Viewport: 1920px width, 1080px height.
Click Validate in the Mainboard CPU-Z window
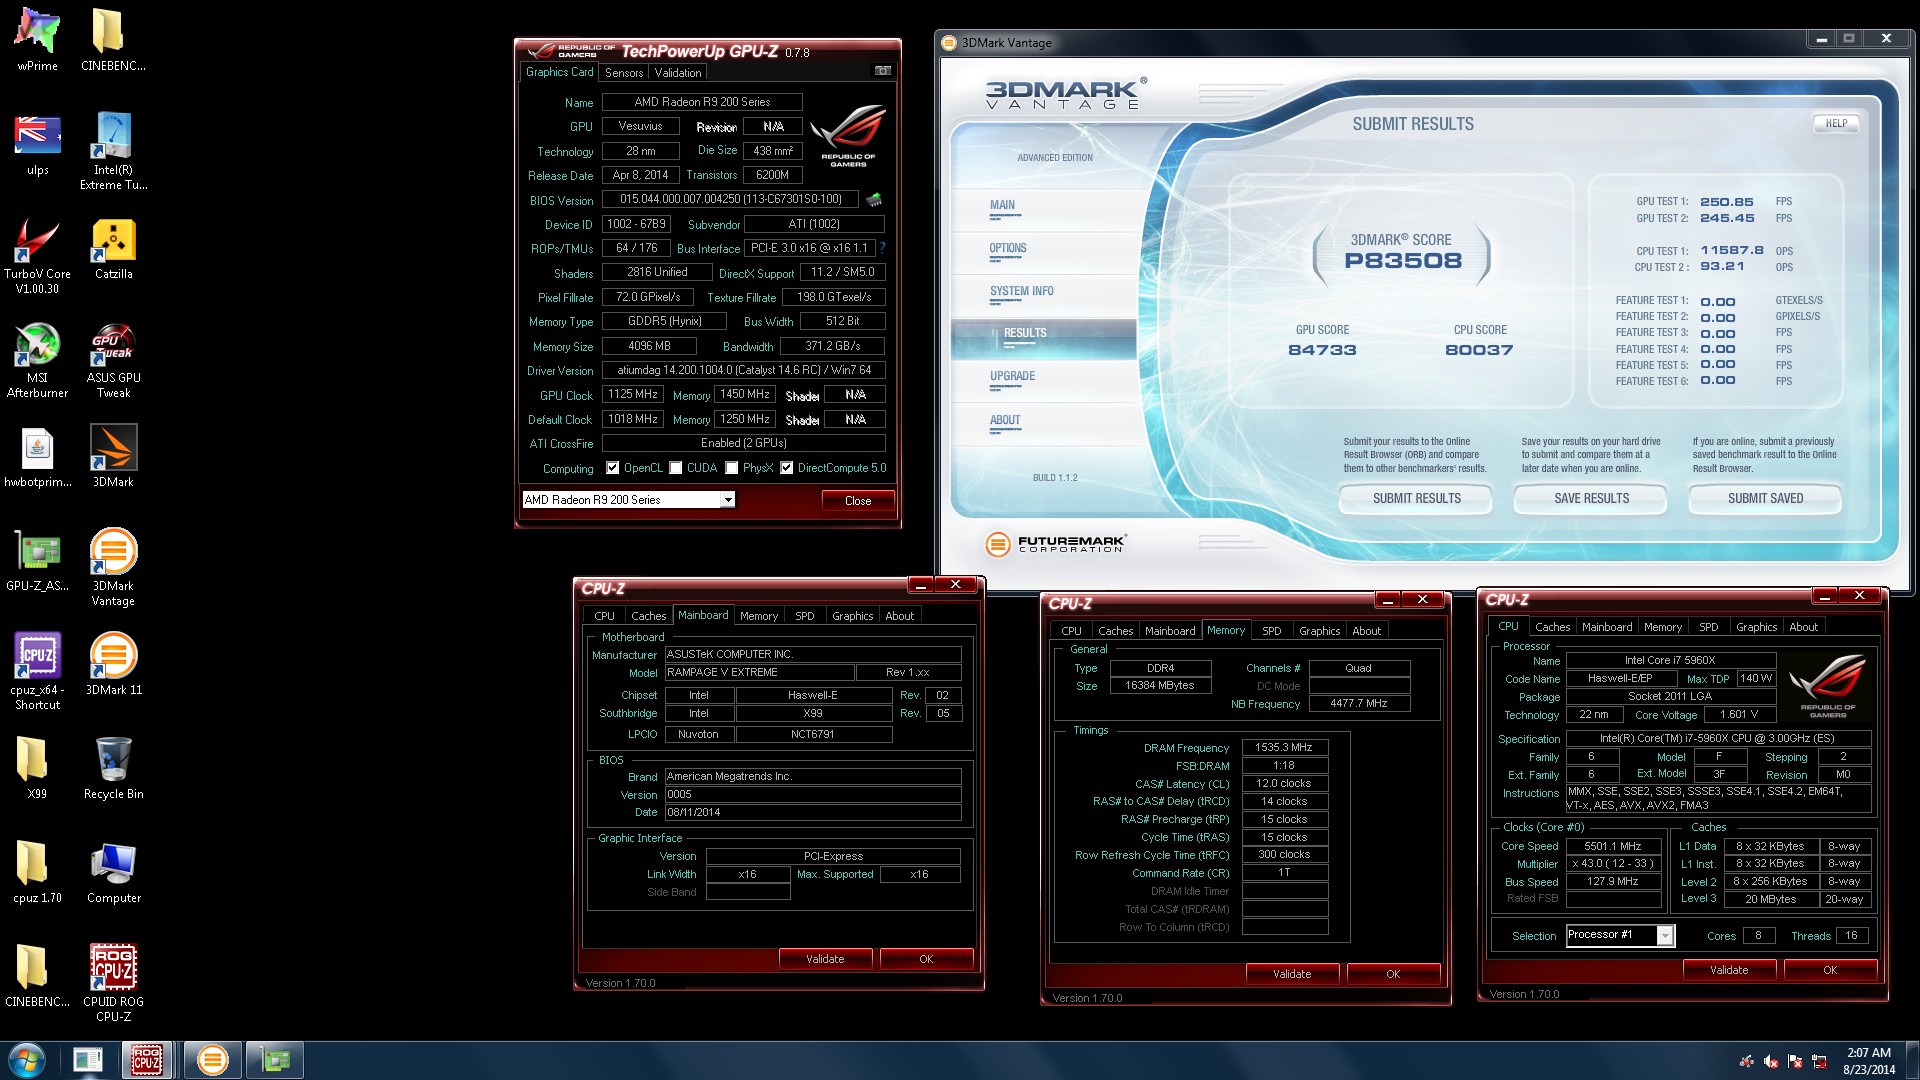pyautogui.click(x=825, y=959)
